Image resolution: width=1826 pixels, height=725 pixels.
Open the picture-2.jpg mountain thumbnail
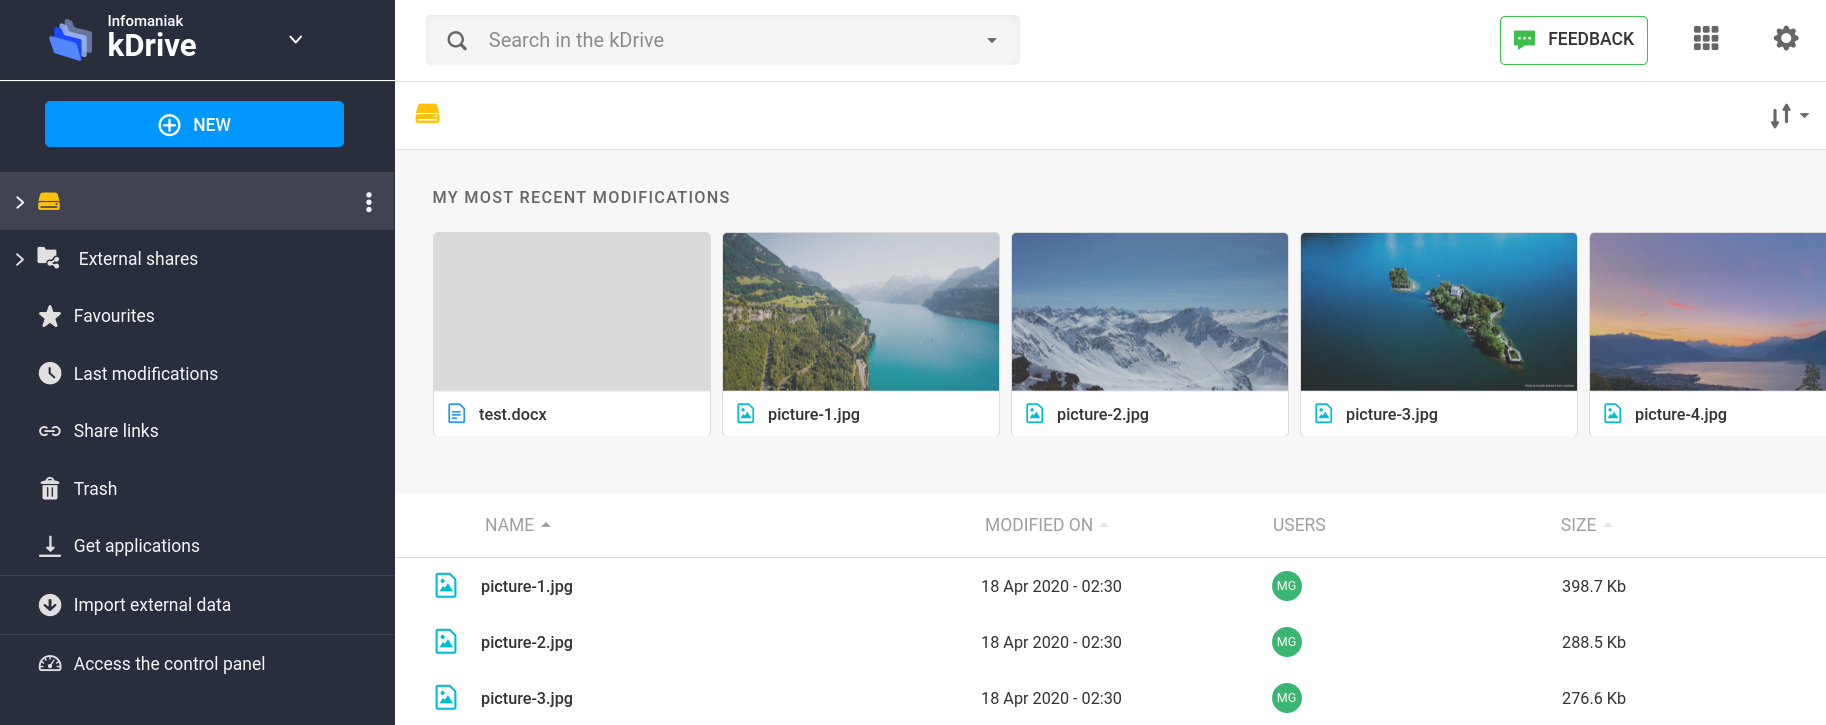point(1150,312)
